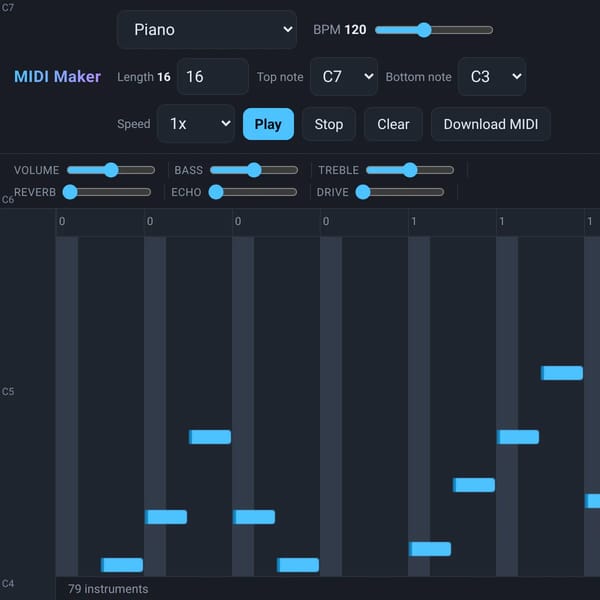The width and height of the screenshot is (600, 600).
Task: Click the TREBLE slider handle
Action: (410, 170)
